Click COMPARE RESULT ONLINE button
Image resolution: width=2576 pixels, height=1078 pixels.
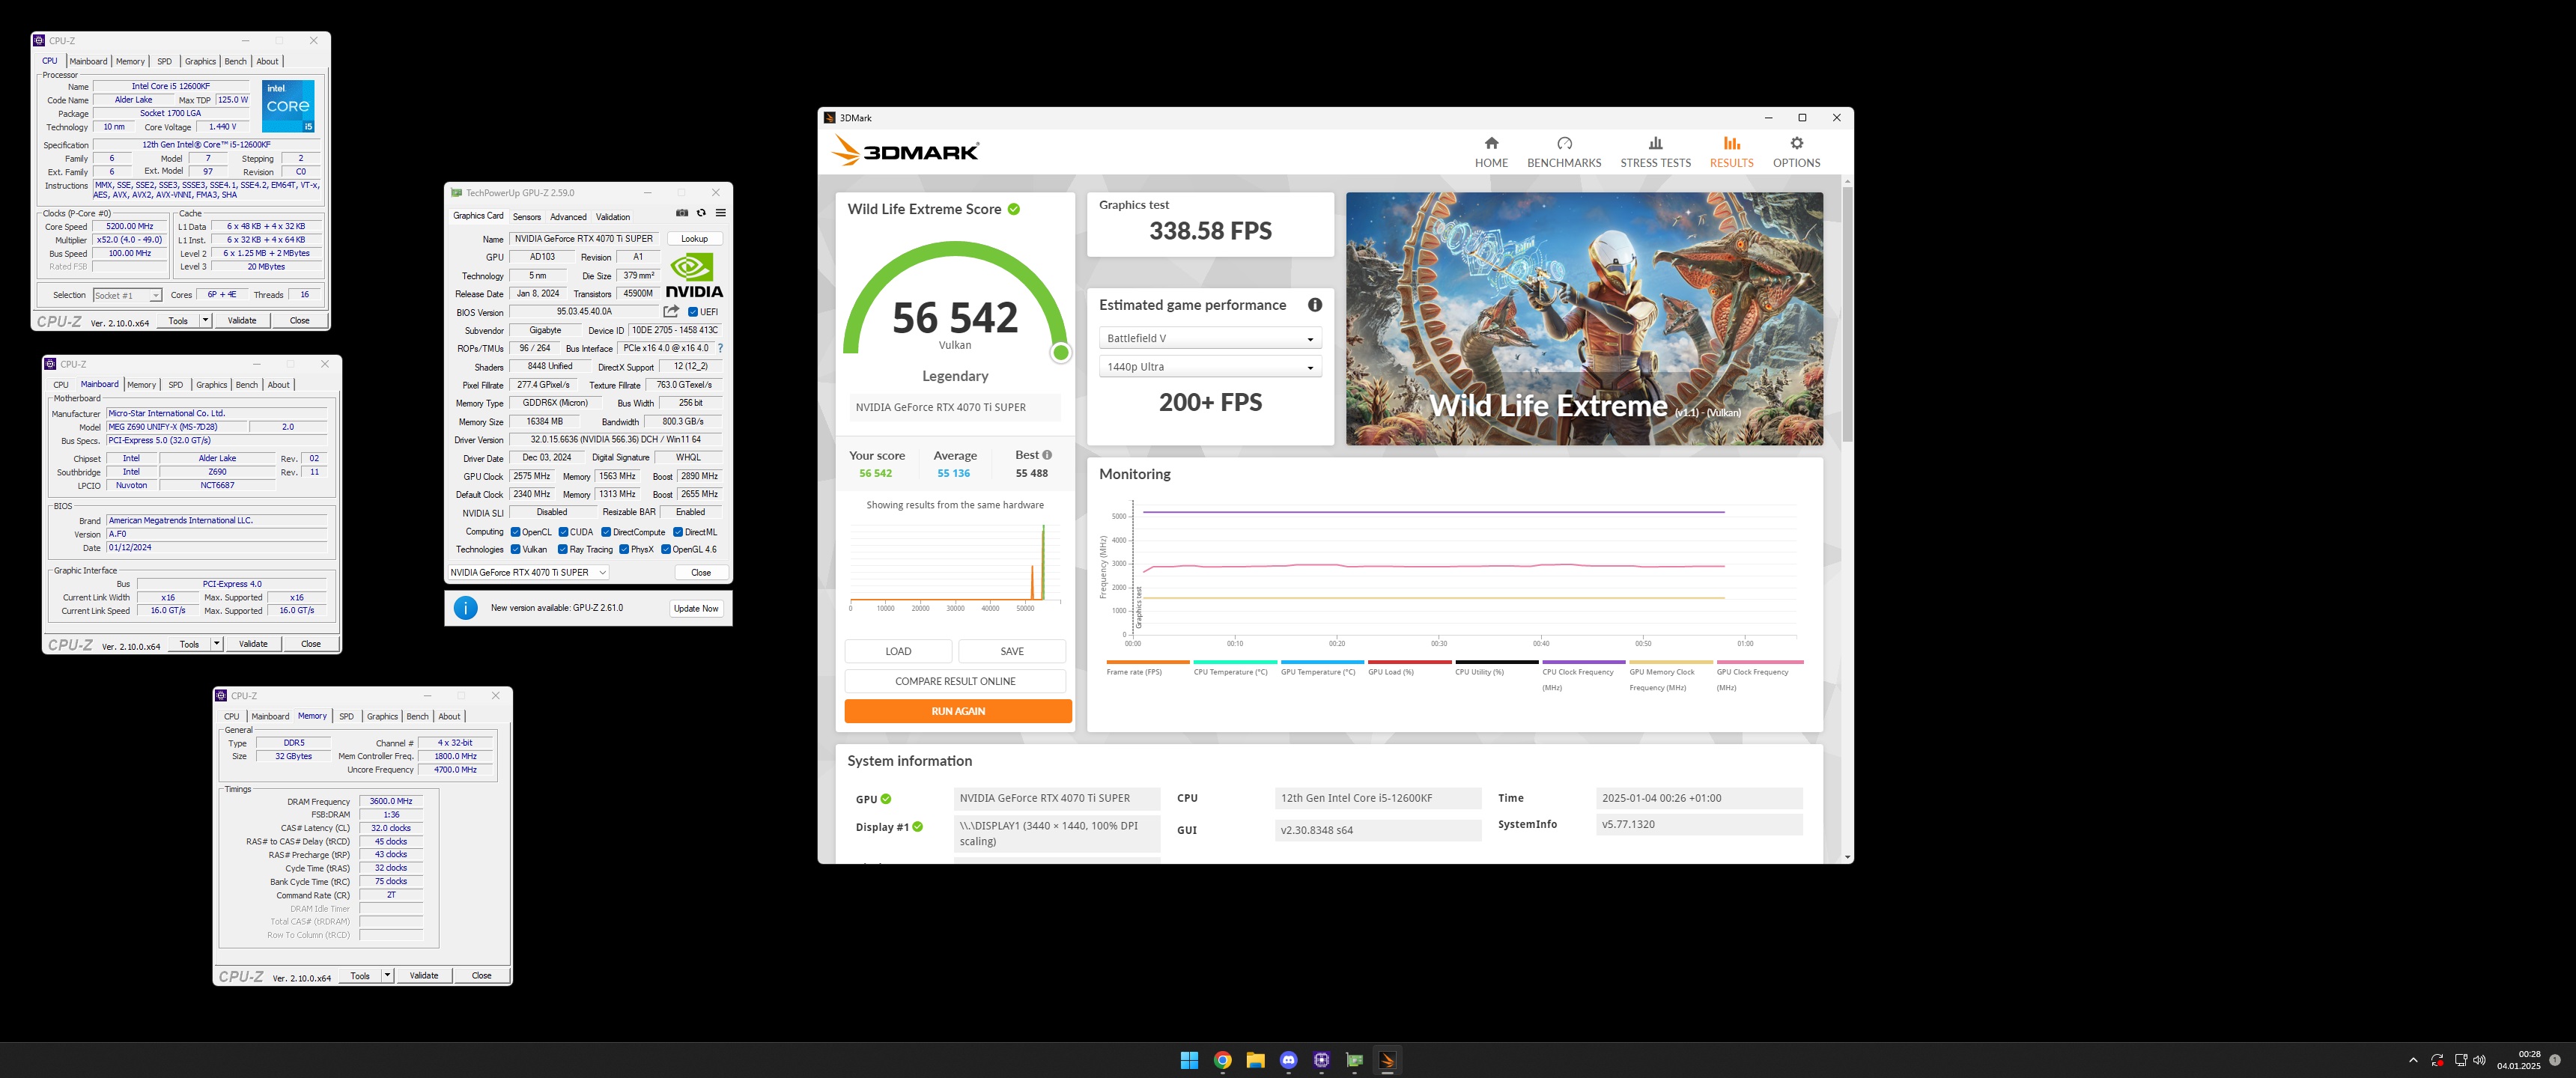click(x=955, y=681)
